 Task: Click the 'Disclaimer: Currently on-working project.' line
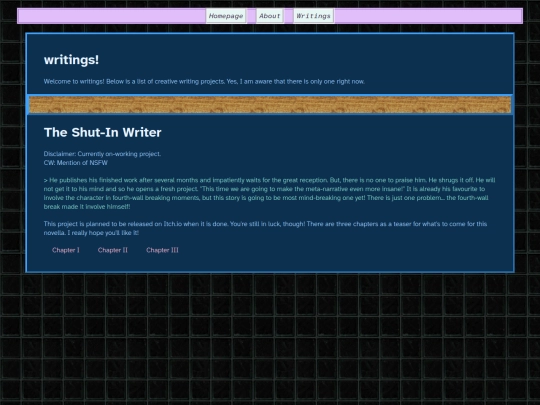pos(102,154)
